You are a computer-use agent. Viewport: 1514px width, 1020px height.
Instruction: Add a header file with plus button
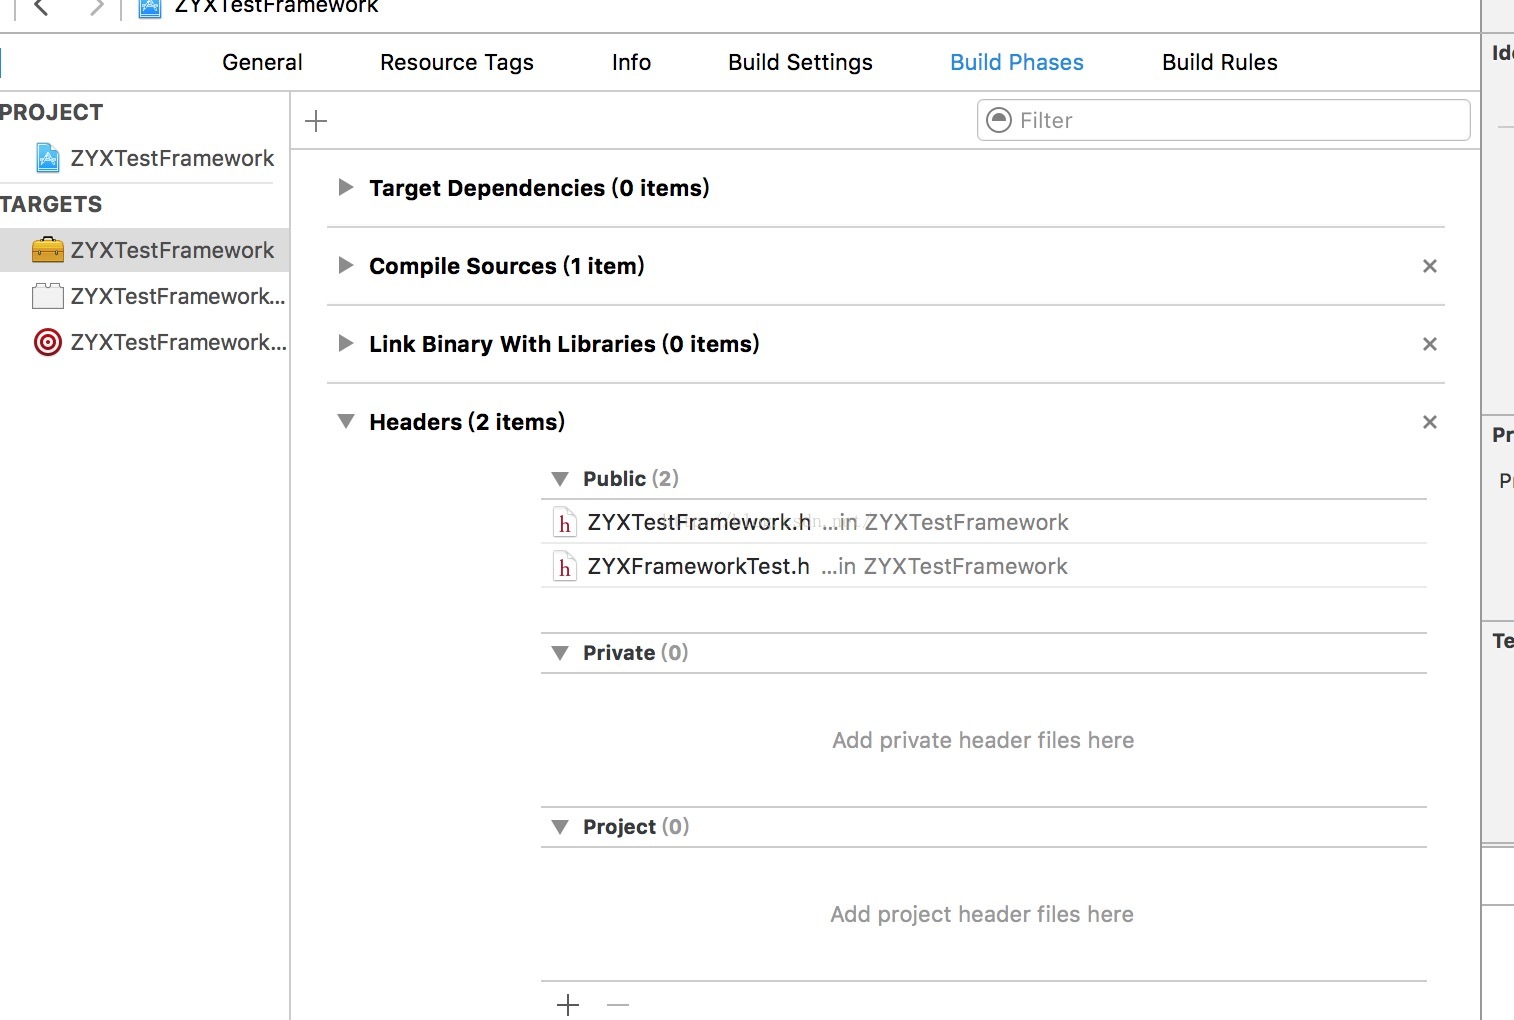coord(568,1005)
